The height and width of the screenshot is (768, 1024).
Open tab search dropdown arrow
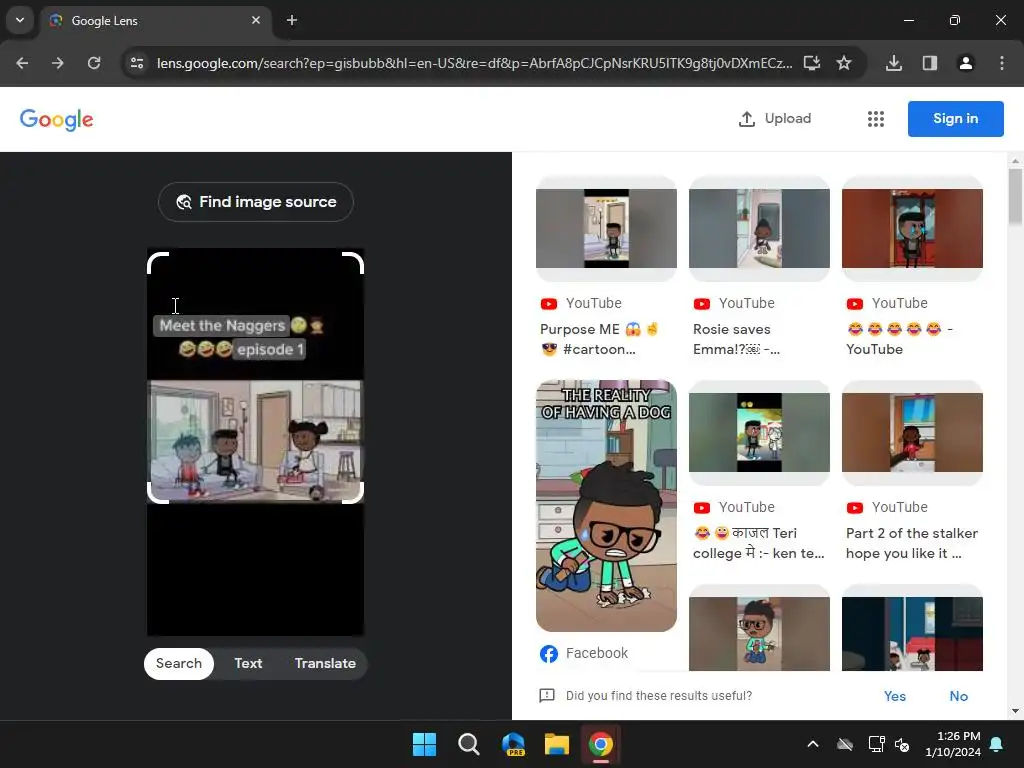tap(20, 20)
